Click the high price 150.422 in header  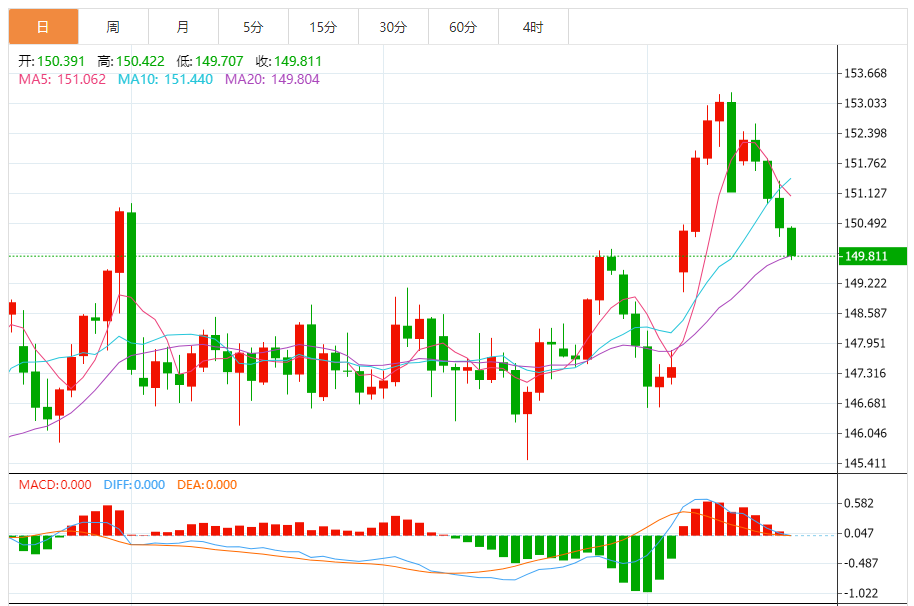135,60
